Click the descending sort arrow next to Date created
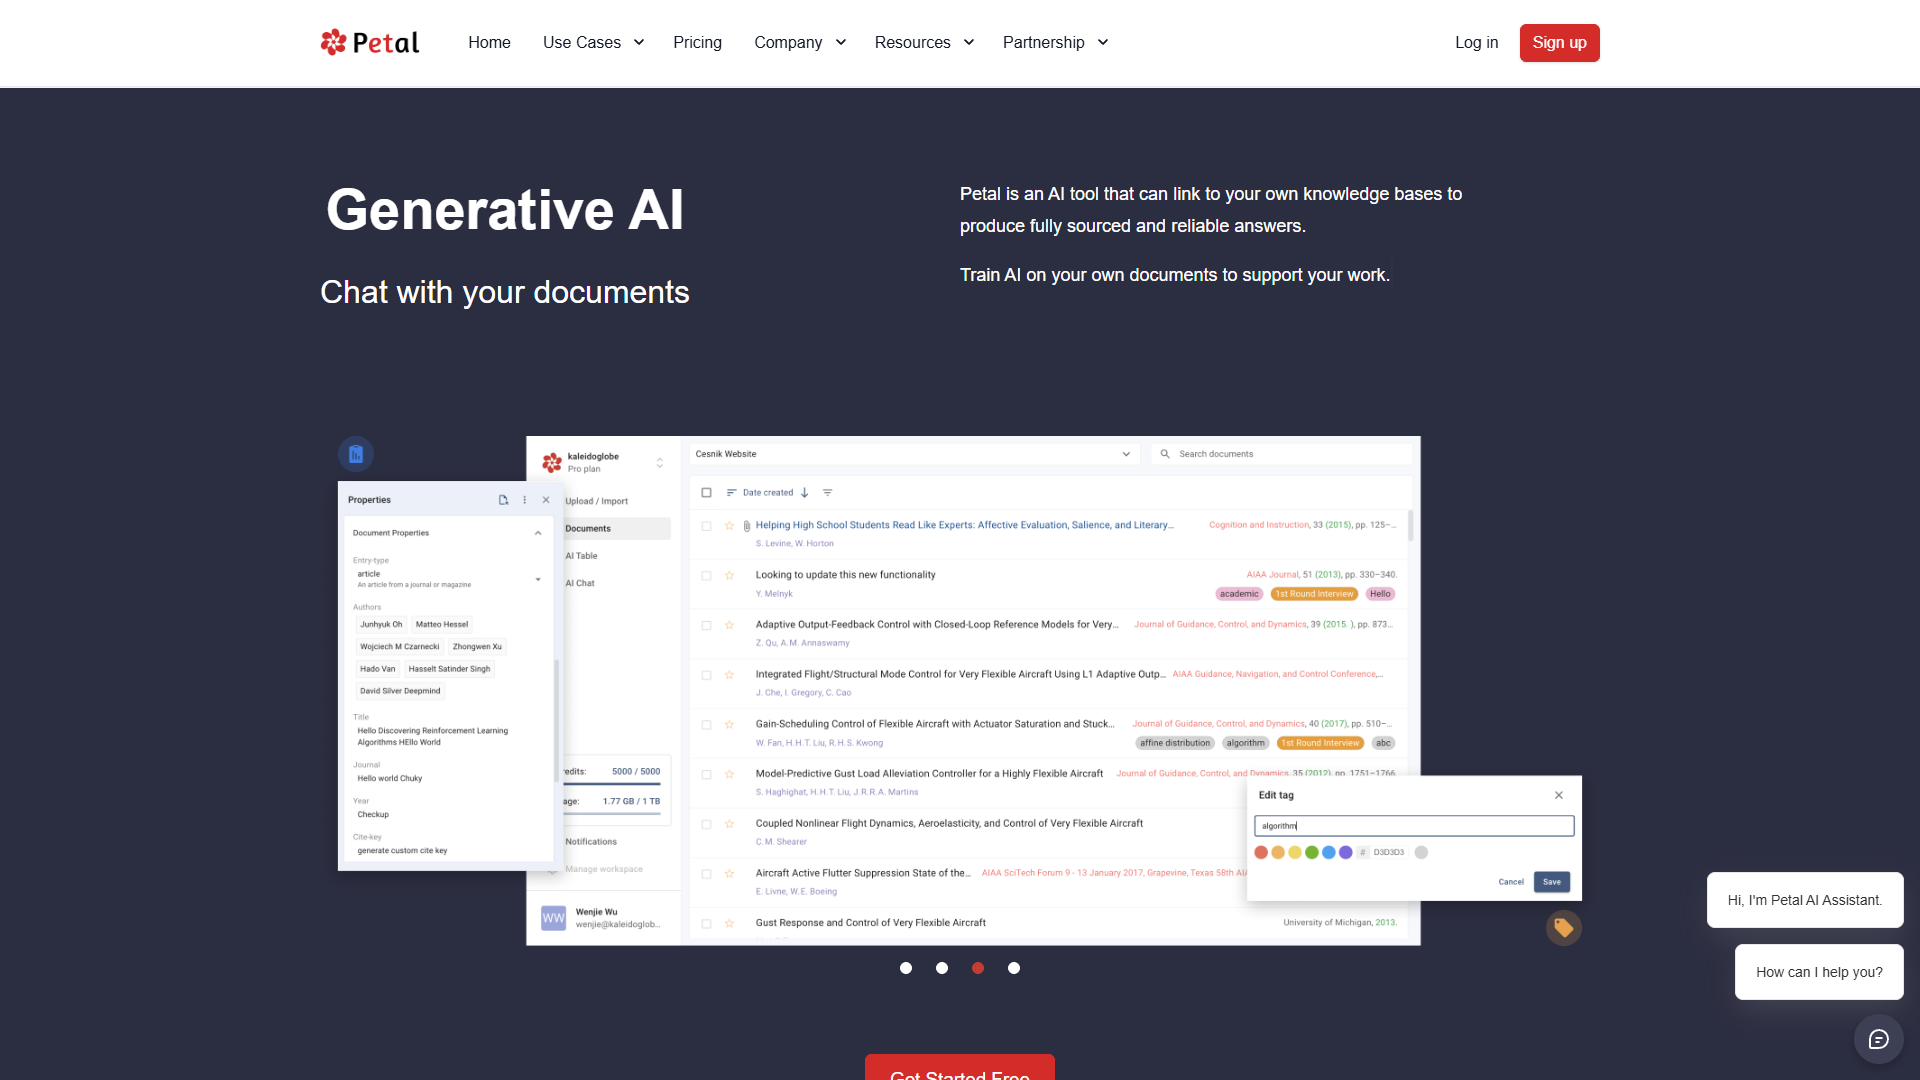 tap(804, 492)
